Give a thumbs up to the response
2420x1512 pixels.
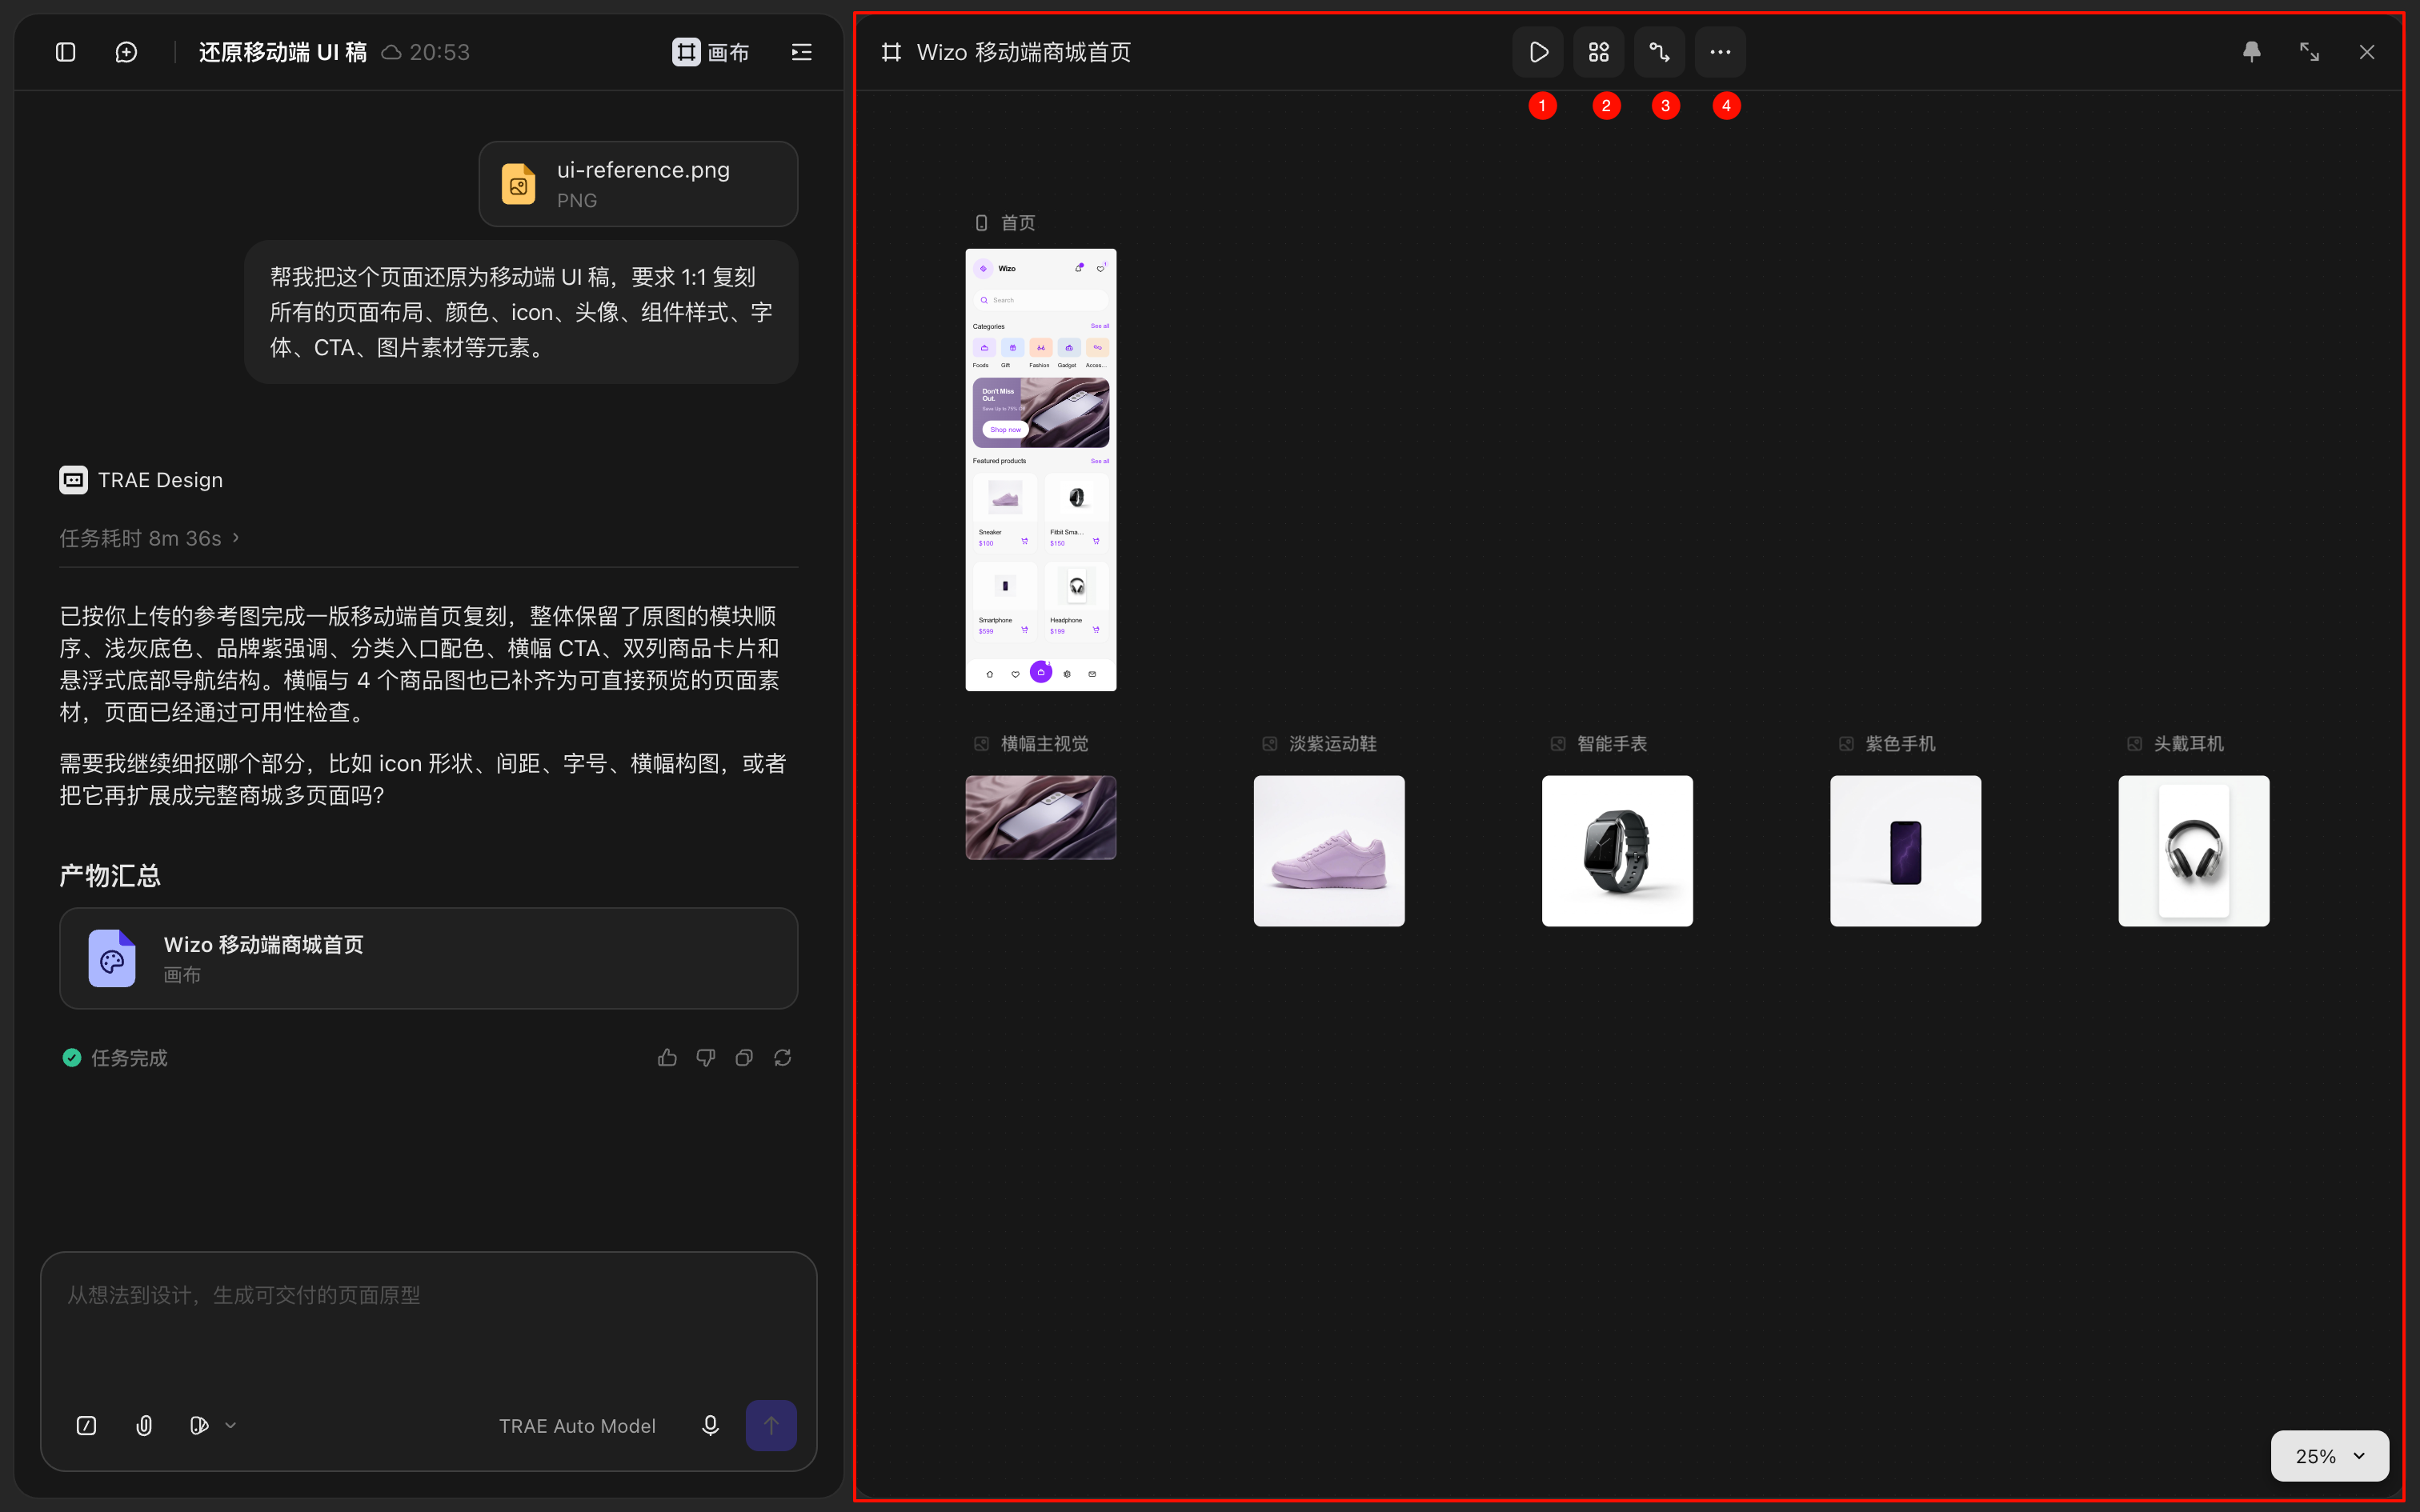[x=667, y=1058]
